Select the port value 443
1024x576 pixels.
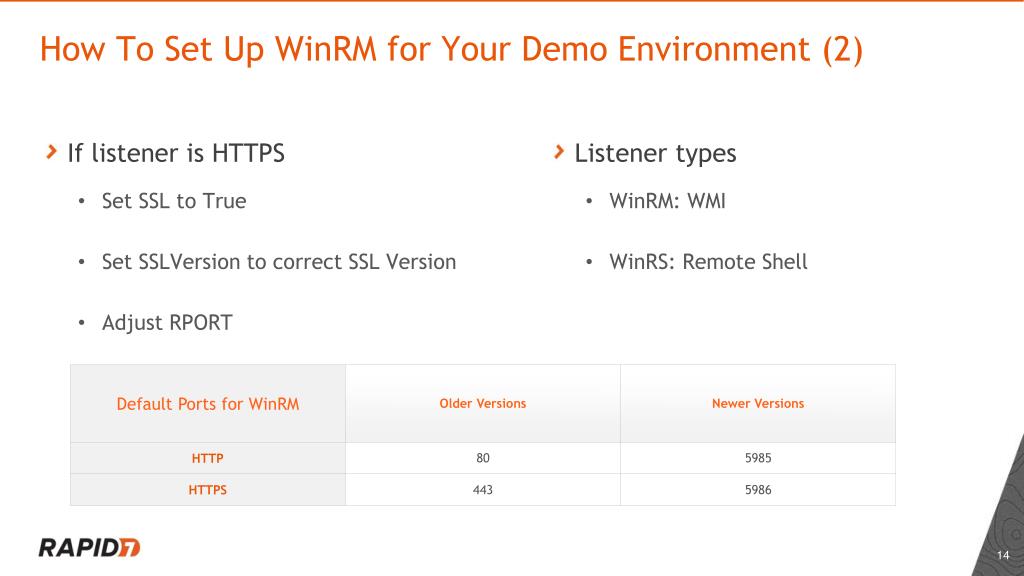483,490
